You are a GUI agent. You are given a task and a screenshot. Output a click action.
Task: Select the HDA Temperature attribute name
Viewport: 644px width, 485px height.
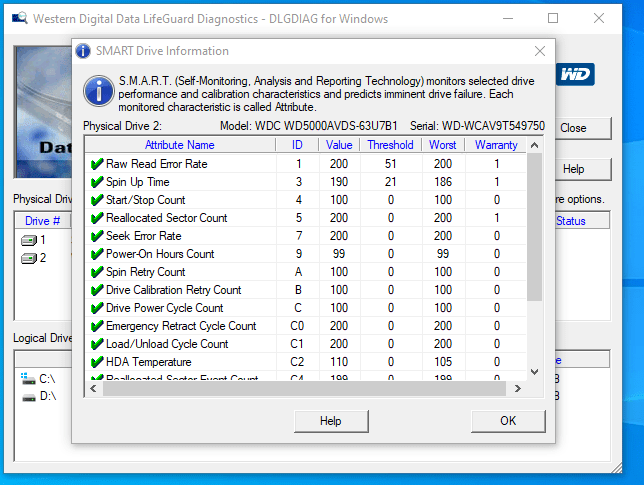pos(149,363)
